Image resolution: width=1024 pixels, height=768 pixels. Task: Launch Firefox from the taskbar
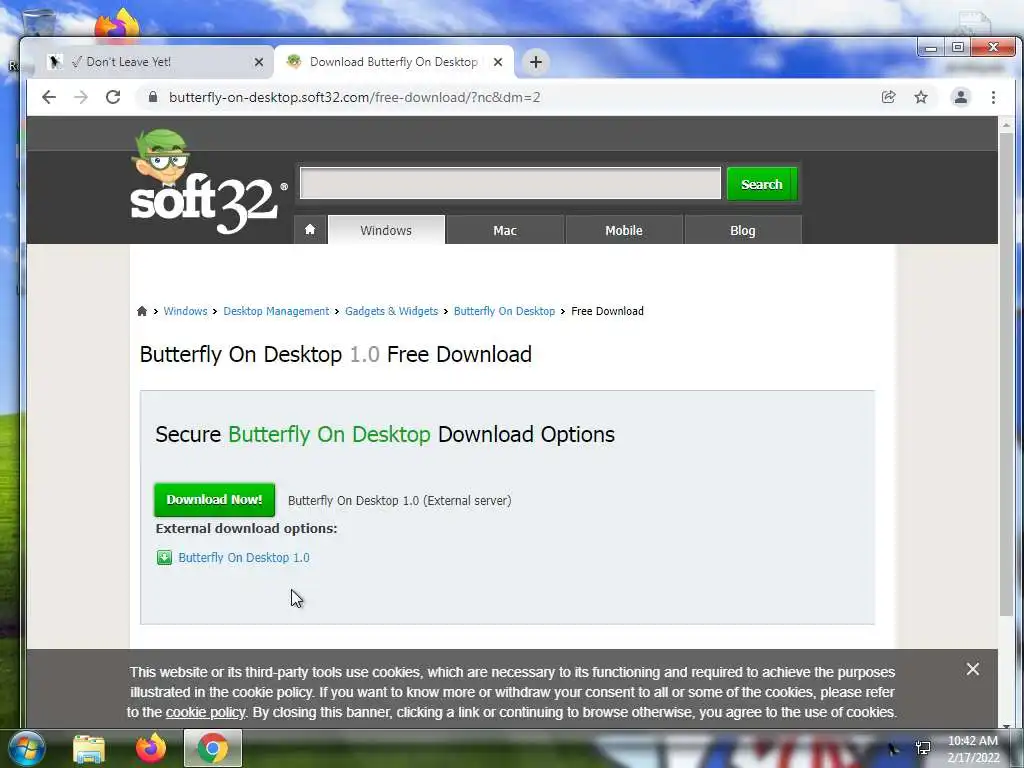(x=151, y=748)
